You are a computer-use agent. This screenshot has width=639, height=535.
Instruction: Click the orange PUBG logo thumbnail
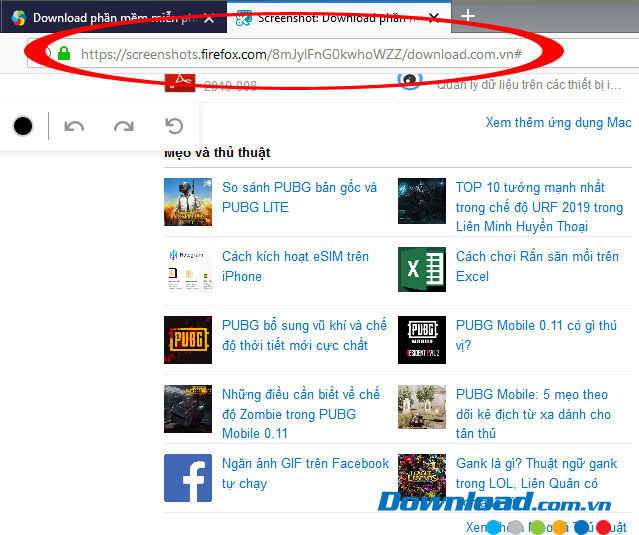coord(188,340)
